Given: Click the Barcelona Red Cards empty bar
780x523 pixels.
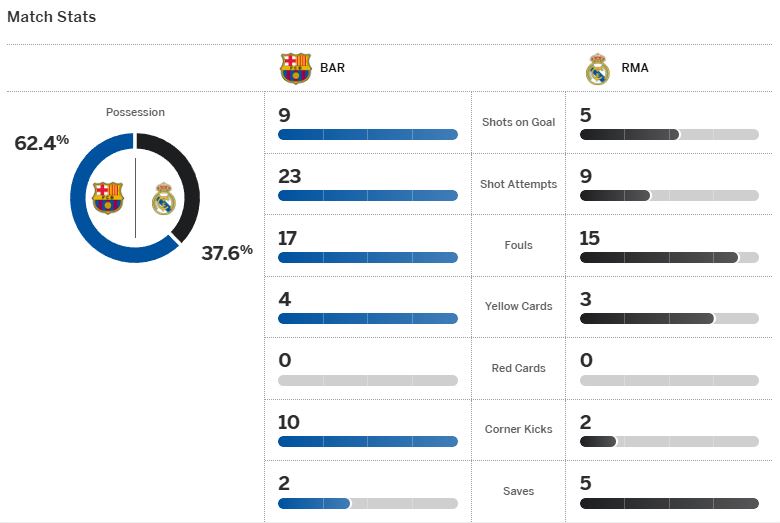Looking at the screenshot, I should tap(368, 380).
